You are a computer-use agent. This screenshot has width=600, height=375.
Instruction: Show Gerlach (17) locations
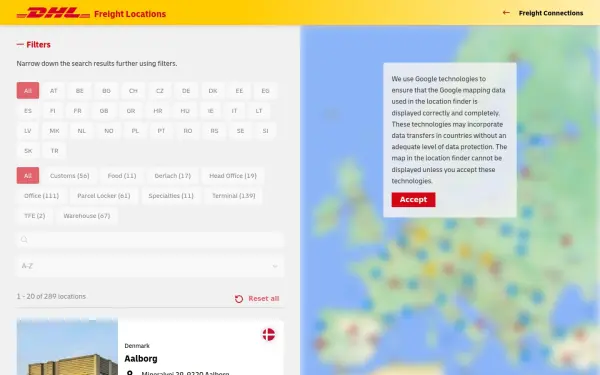[x=173, y=176]
